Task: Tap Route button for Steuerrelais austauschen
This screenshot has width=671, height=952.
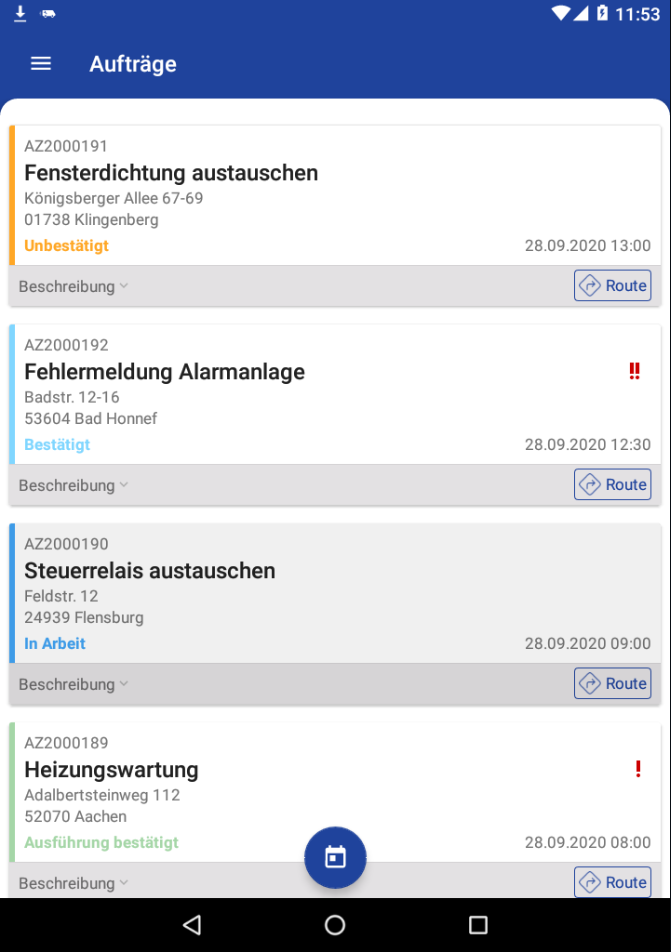Action: tap(612, 683)
